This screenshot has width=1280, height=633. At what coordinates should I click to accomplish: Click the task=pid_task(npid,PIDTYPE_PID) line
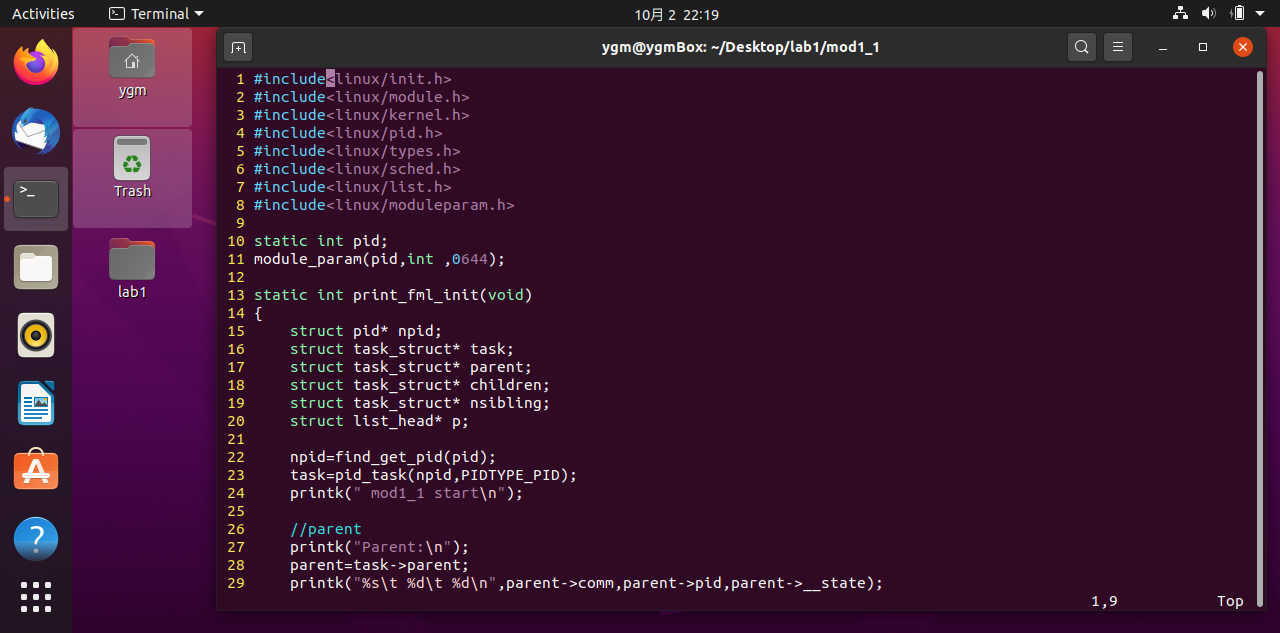[433, 475]
